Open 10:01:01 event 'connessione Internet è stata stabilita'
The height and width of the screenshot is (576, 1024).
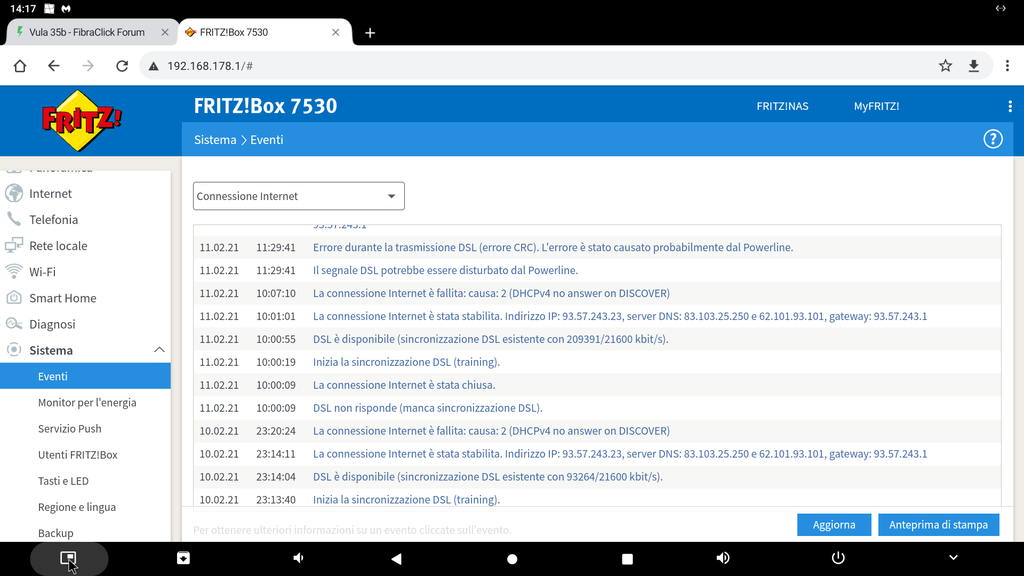coord(620,316)
